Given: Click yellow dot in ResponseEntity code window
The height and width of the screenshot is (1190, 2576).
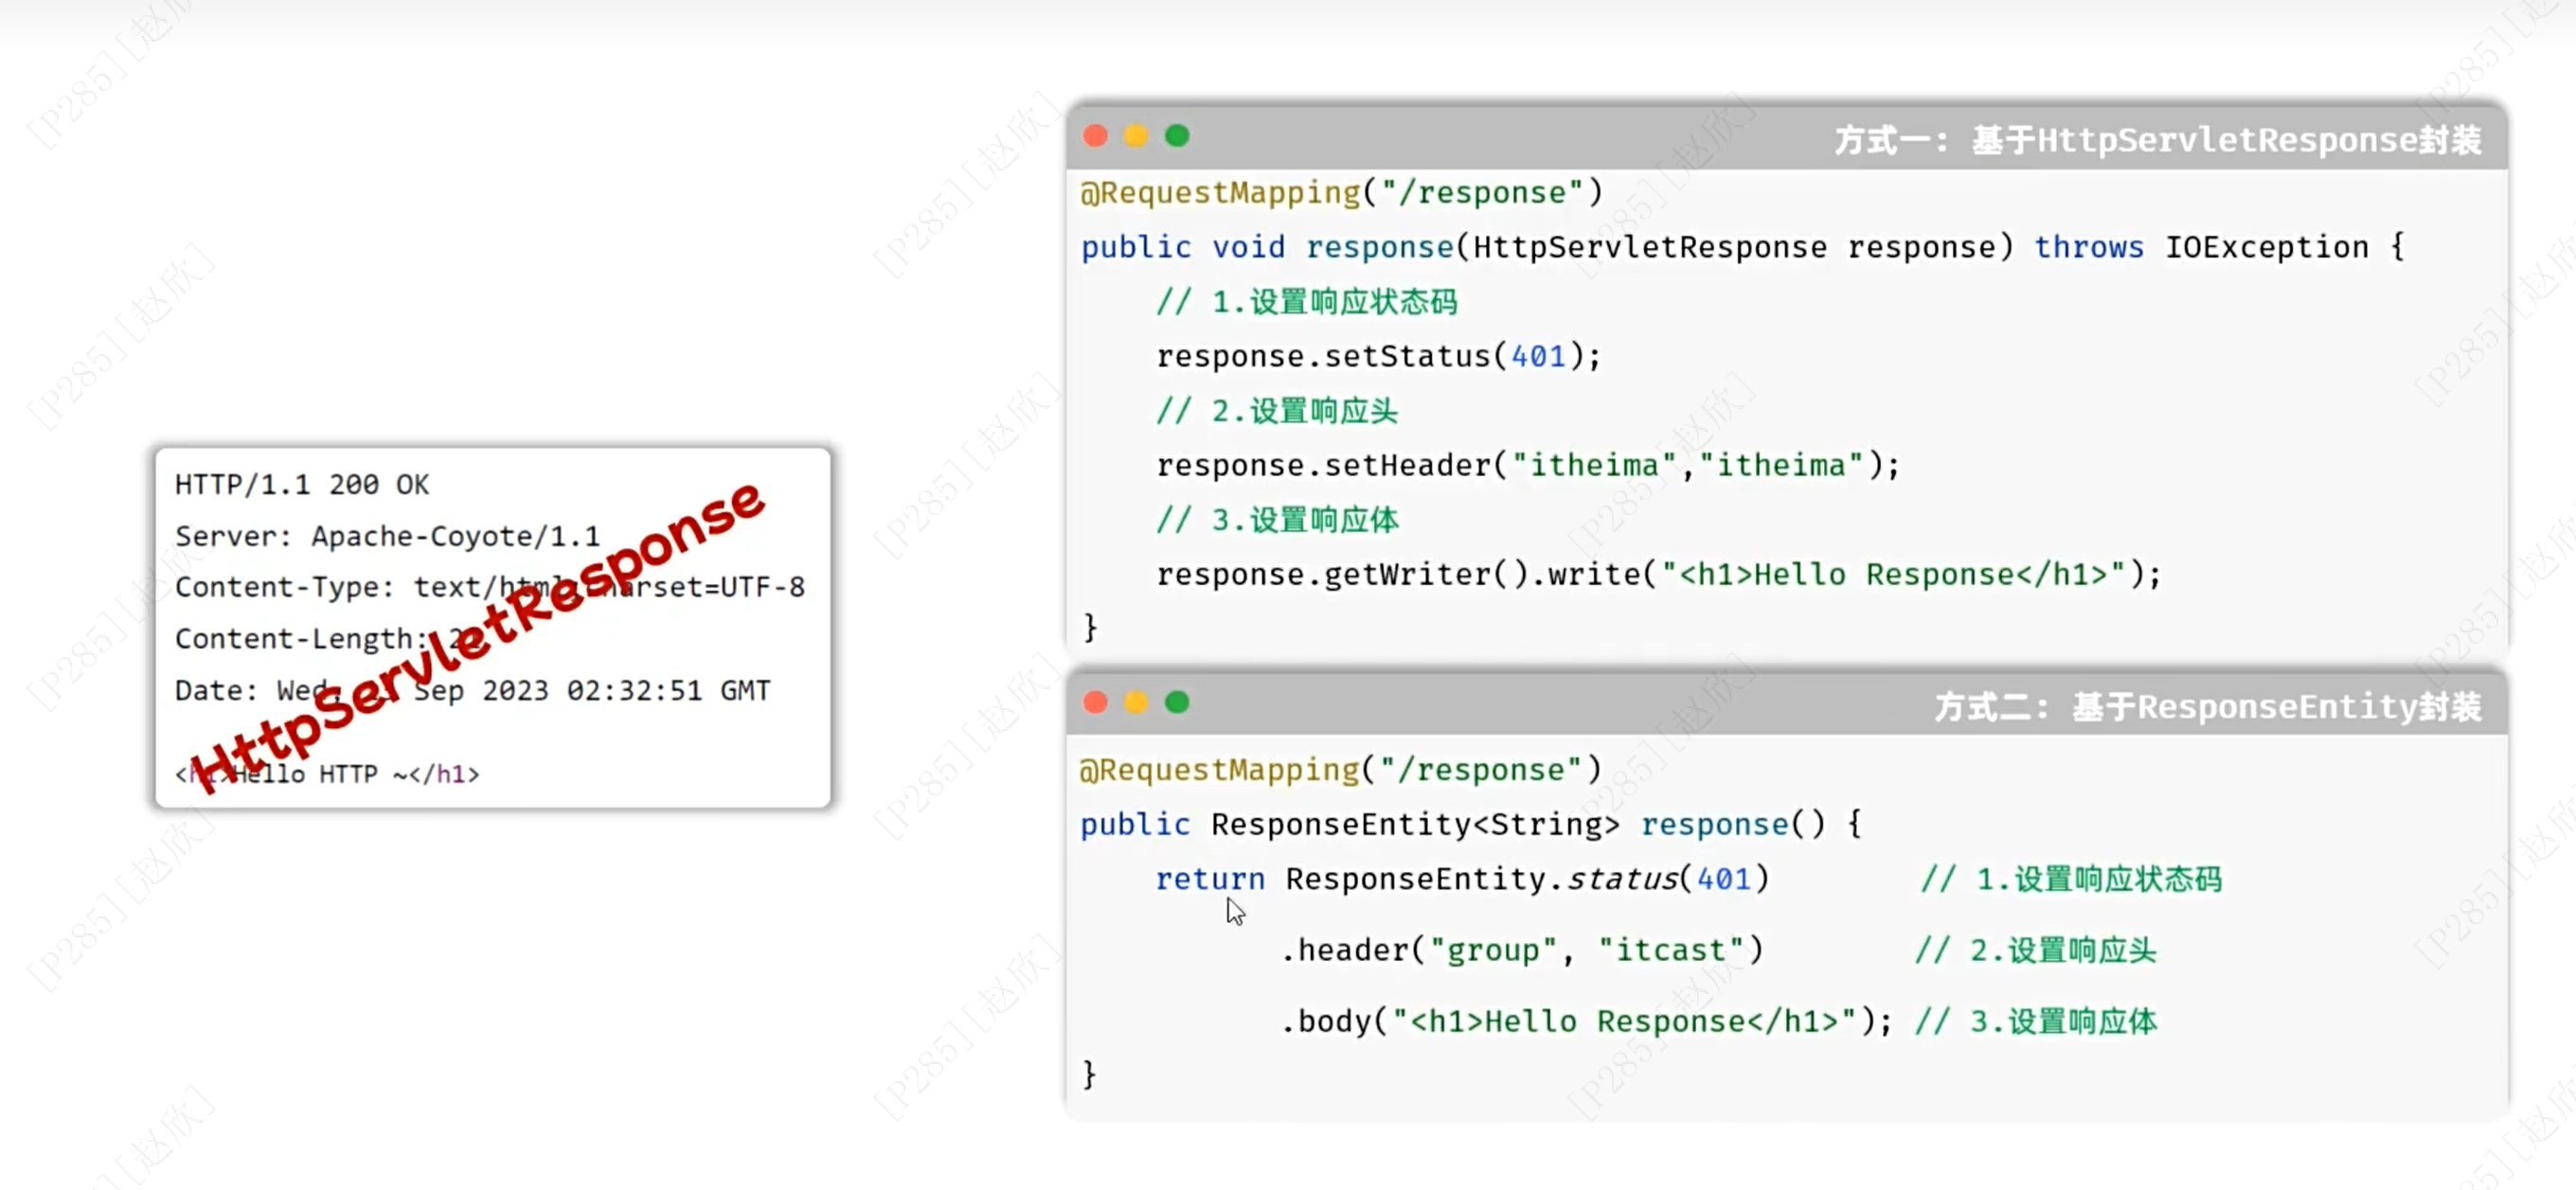Looking at the screenshot, I should (x=1136, y=703).
